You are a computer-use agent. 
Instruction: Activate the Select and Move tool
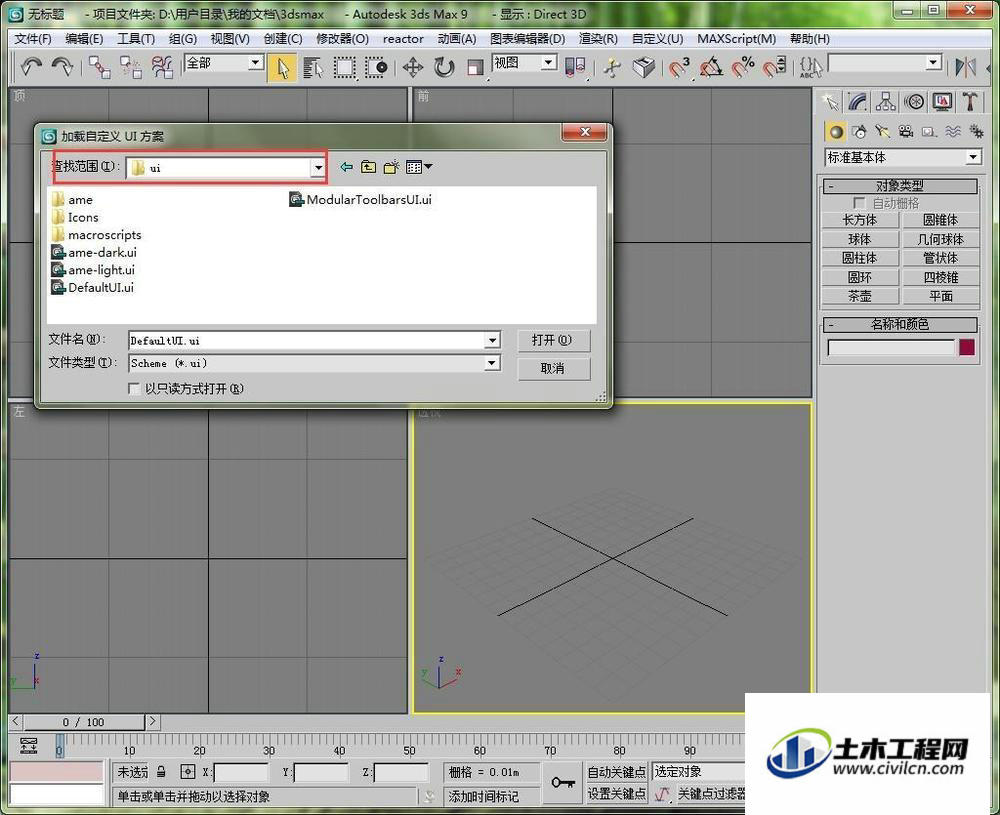coord(413,67)
